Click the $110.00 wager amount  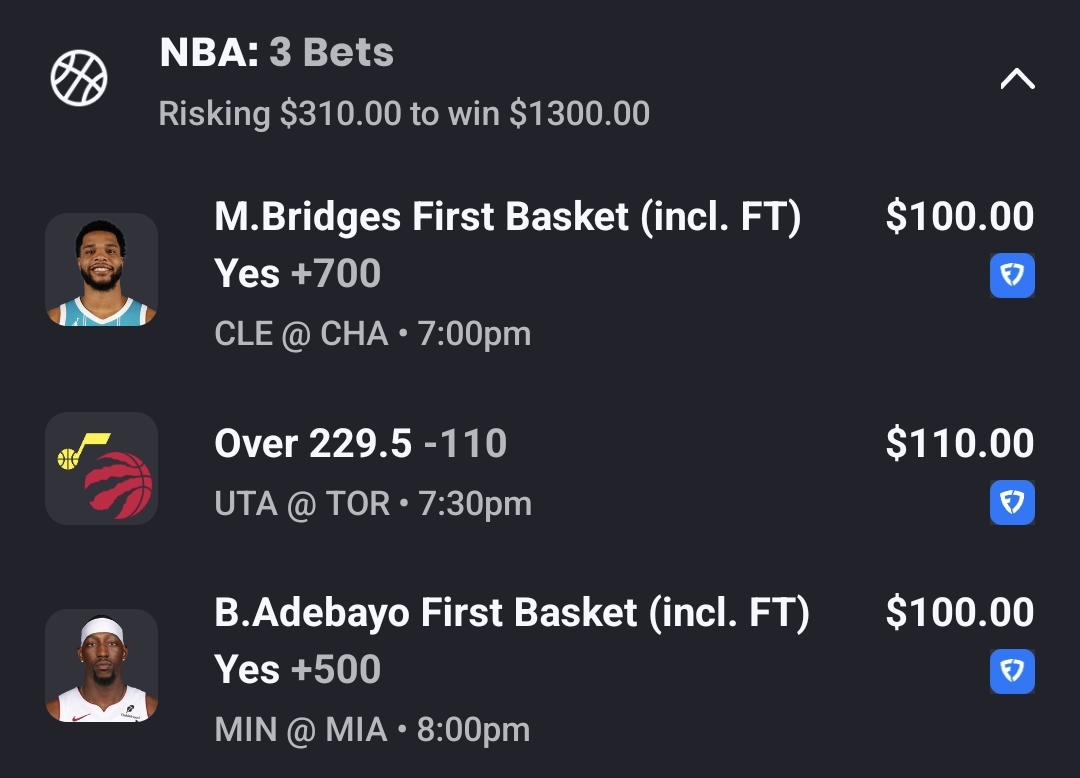[x=959, y=444]
